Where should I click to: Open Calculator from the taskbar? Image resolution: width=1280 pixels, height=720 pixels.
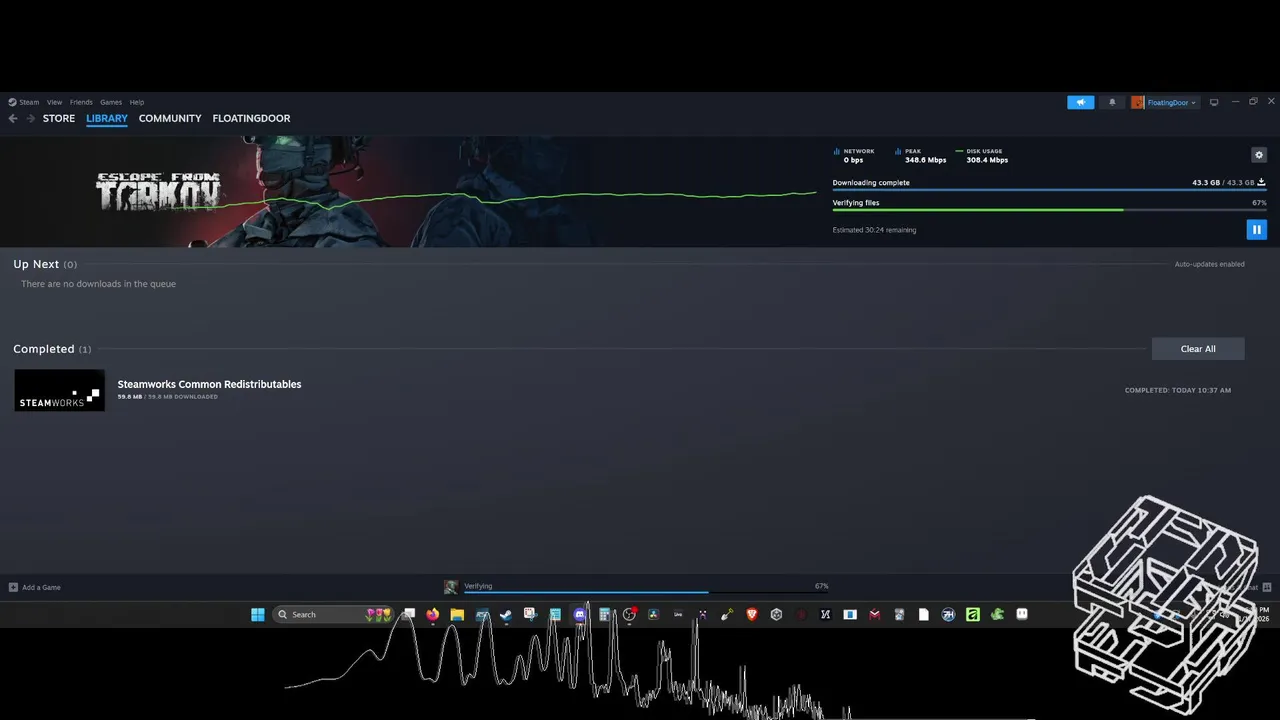tap(605, 614)
